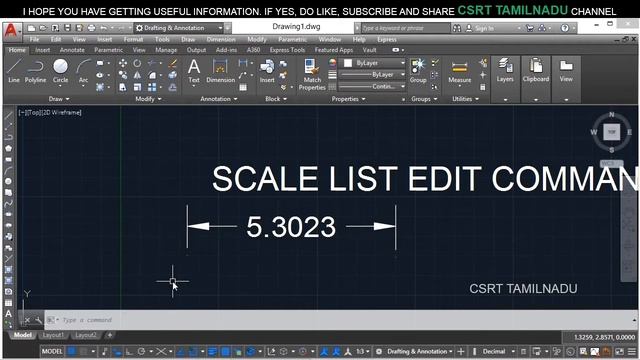Switch to the Express Tools ribbon tab

287,50
